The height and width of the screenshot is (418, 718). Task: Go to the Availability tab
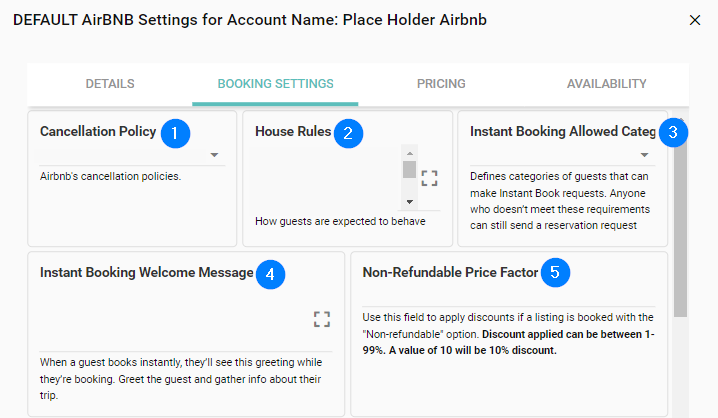point(606,84)
